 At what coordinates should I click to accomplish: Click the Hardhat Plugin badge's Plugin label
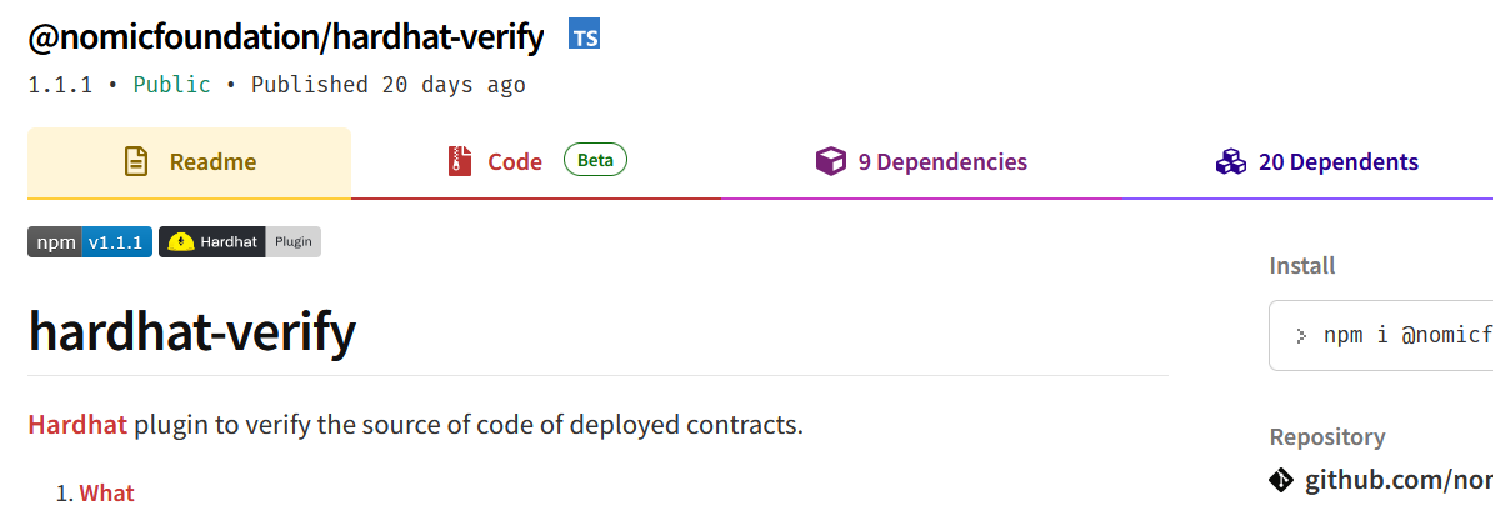tap(293, 242)
